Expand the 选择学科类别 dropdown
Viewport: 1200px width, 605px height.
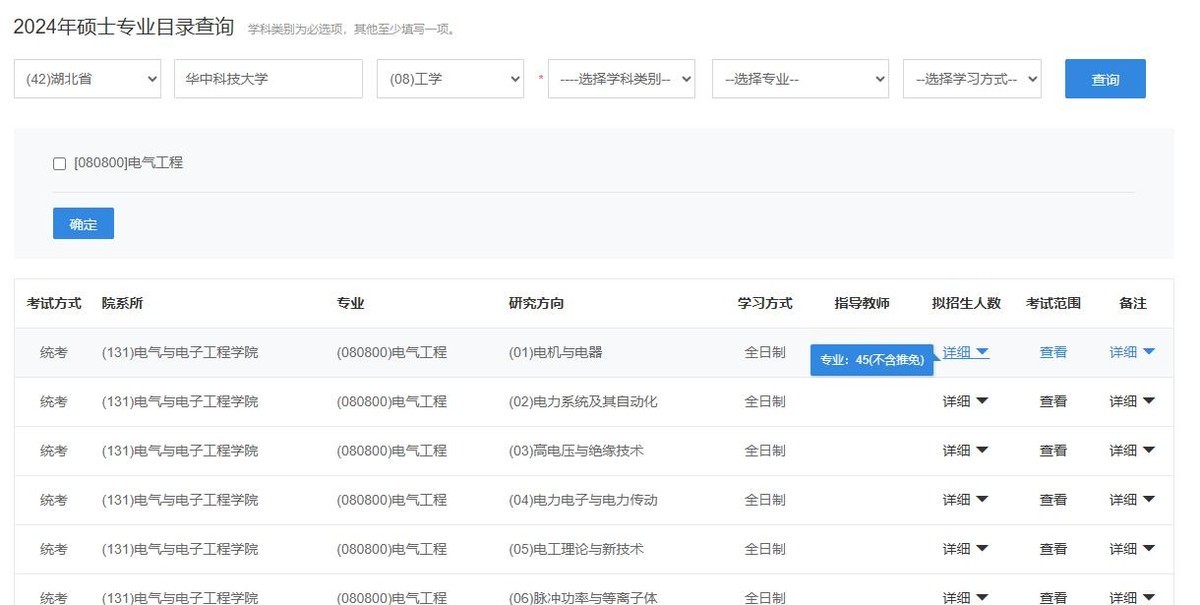coord(621,79)
